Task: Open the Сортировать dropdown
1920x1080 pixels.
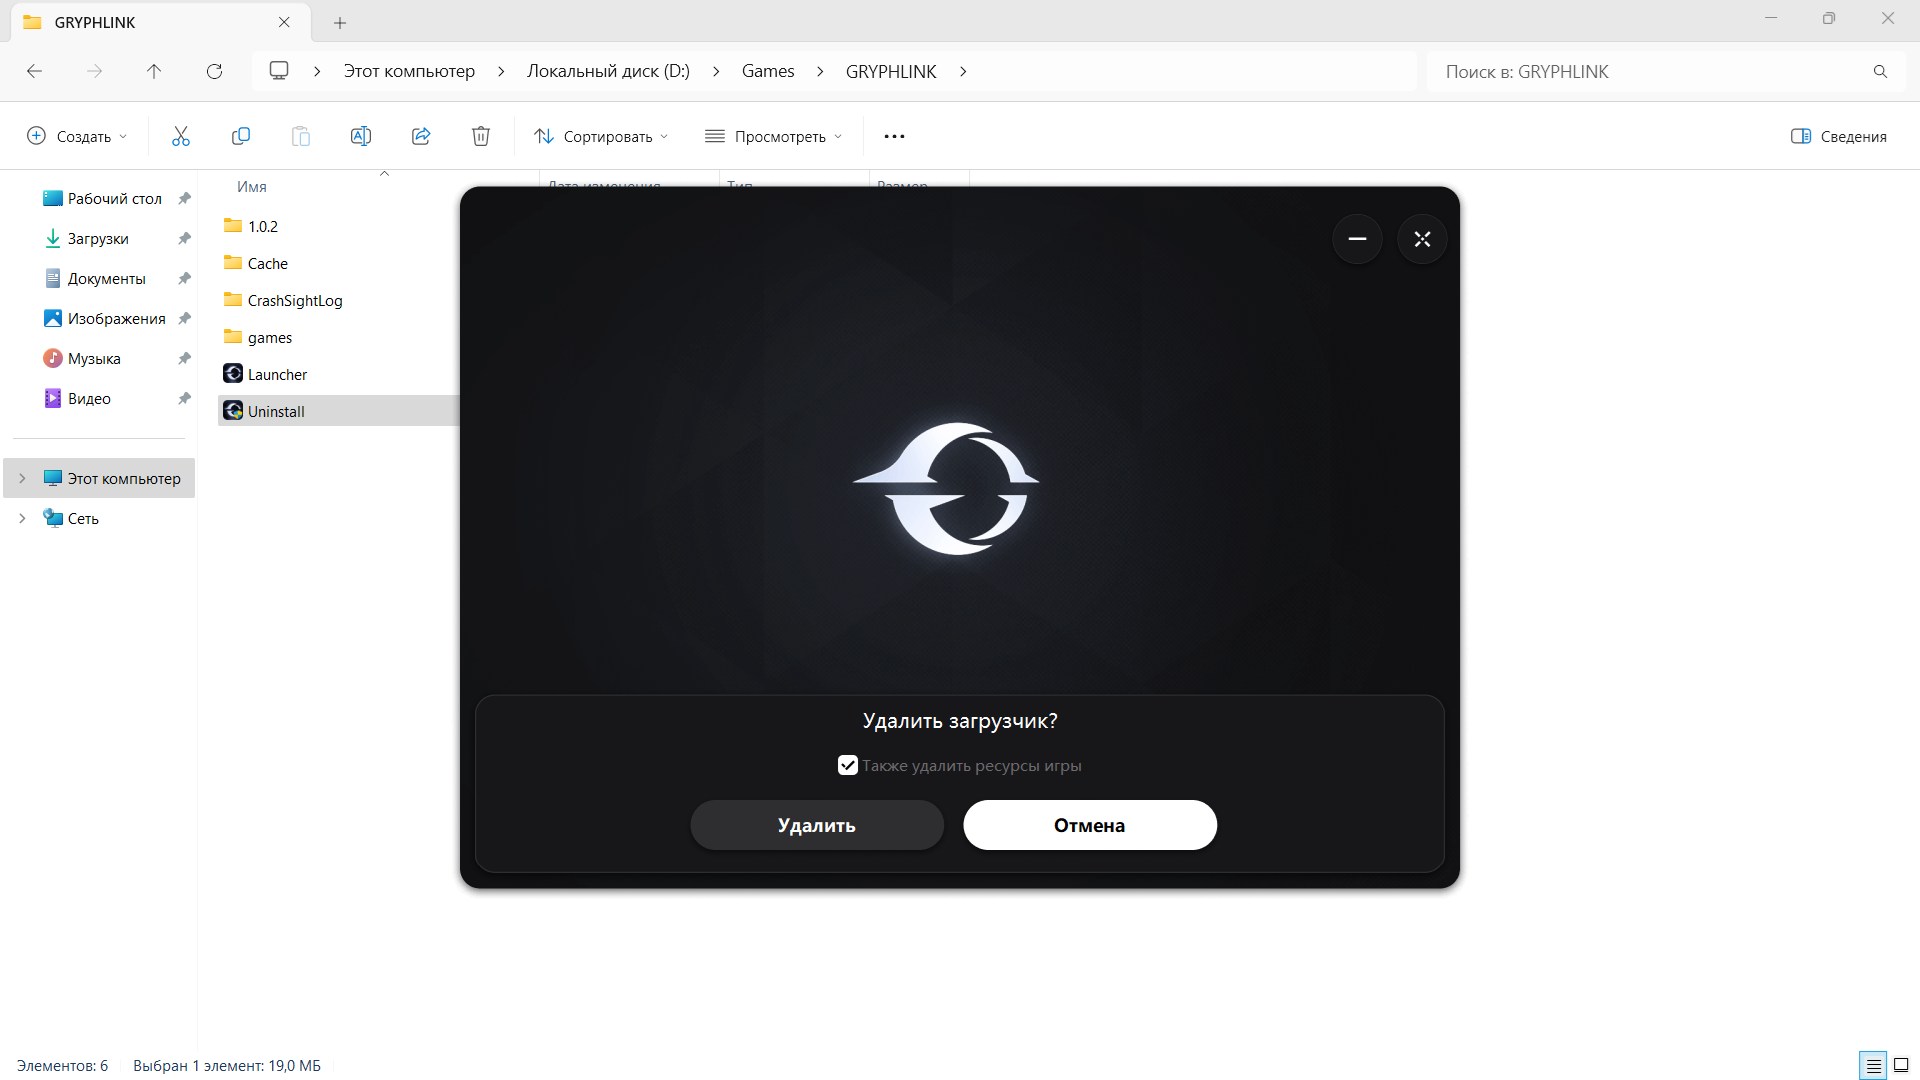Action: click(601, 136)
